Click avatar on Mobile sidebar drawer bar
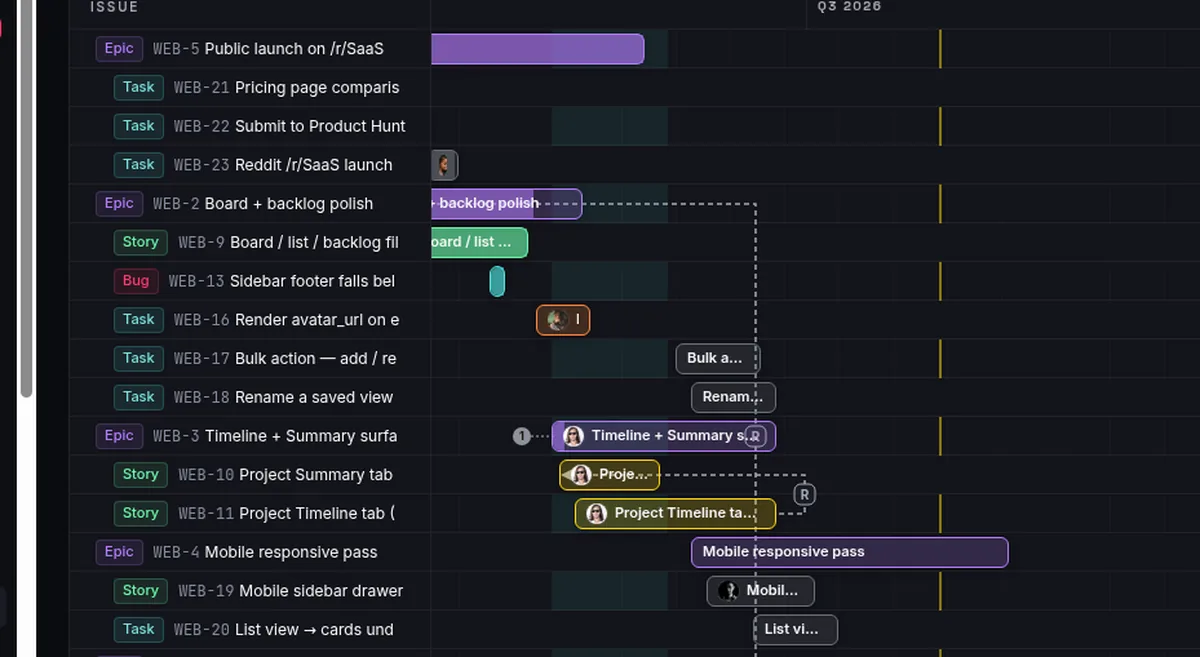This screenshot has width=1200, height=657. (x=729, y=591)
